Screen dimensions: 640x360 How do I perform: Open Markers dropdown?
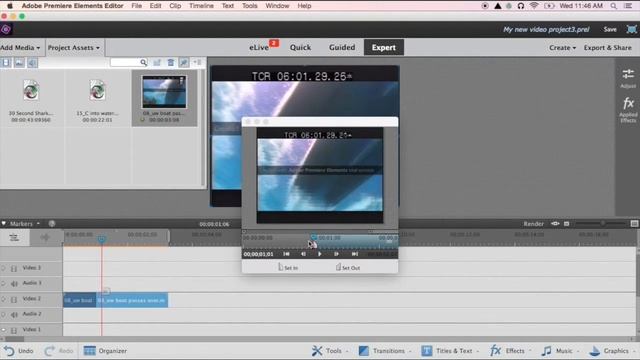pos(25,224)
